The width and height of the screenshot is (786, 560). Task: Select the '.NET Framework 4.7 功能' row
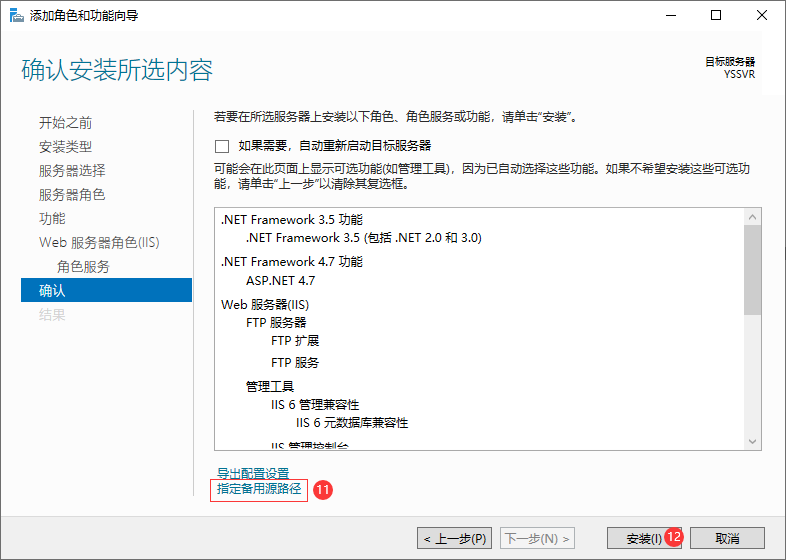[x=292, y=262]
